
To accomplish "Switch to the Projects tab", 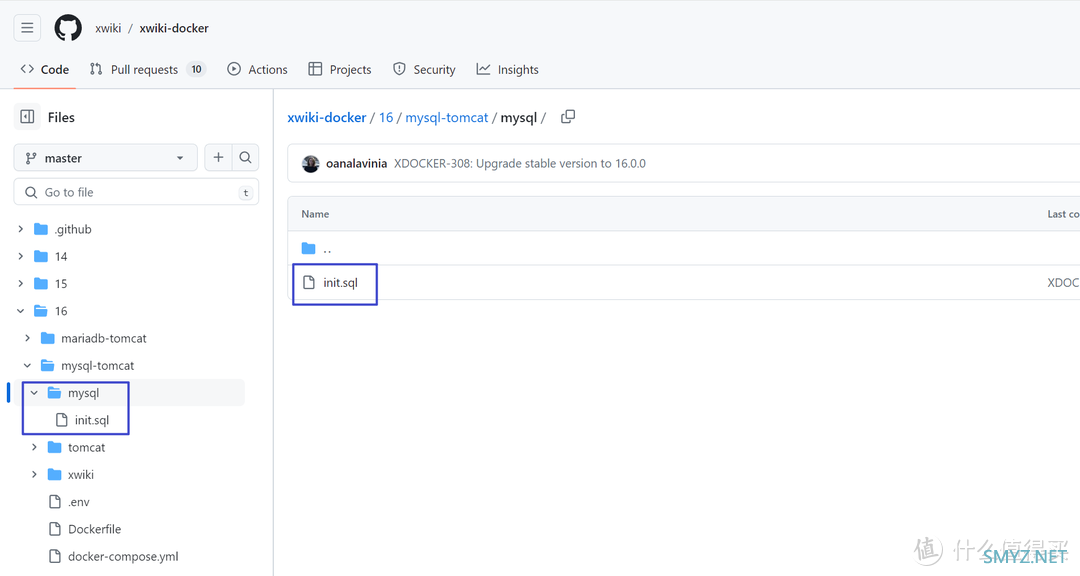I will tap(340, 70).
